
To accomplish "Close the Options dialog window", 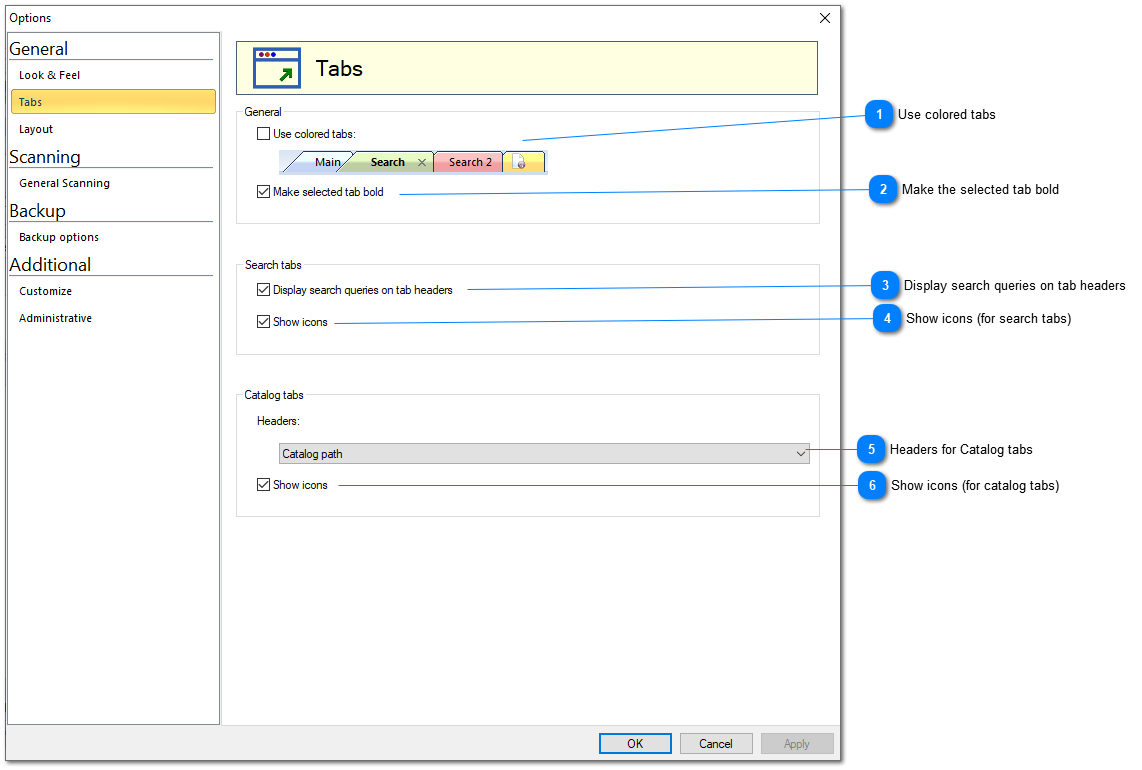I will tap(825, 18).
